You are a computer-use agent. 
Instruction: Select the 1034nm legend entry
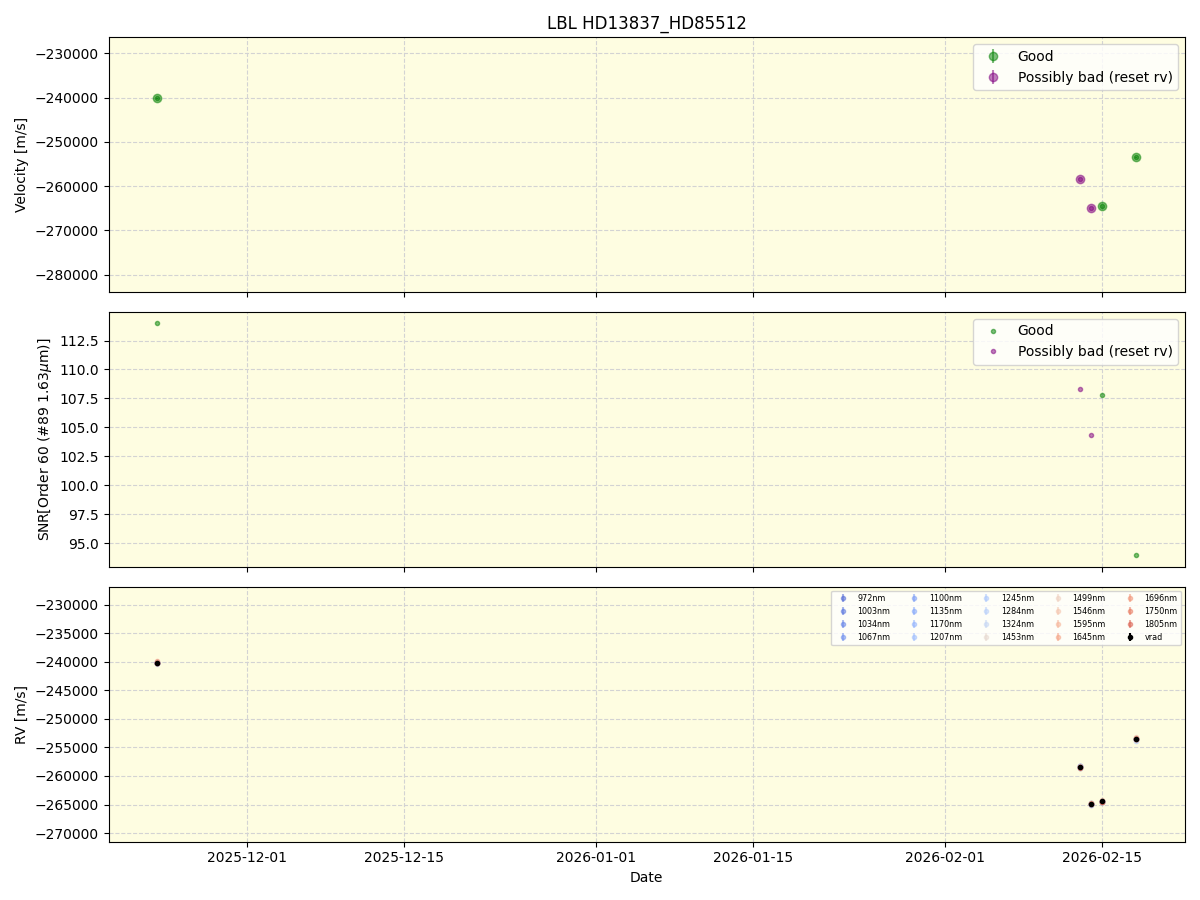[873, 624]
